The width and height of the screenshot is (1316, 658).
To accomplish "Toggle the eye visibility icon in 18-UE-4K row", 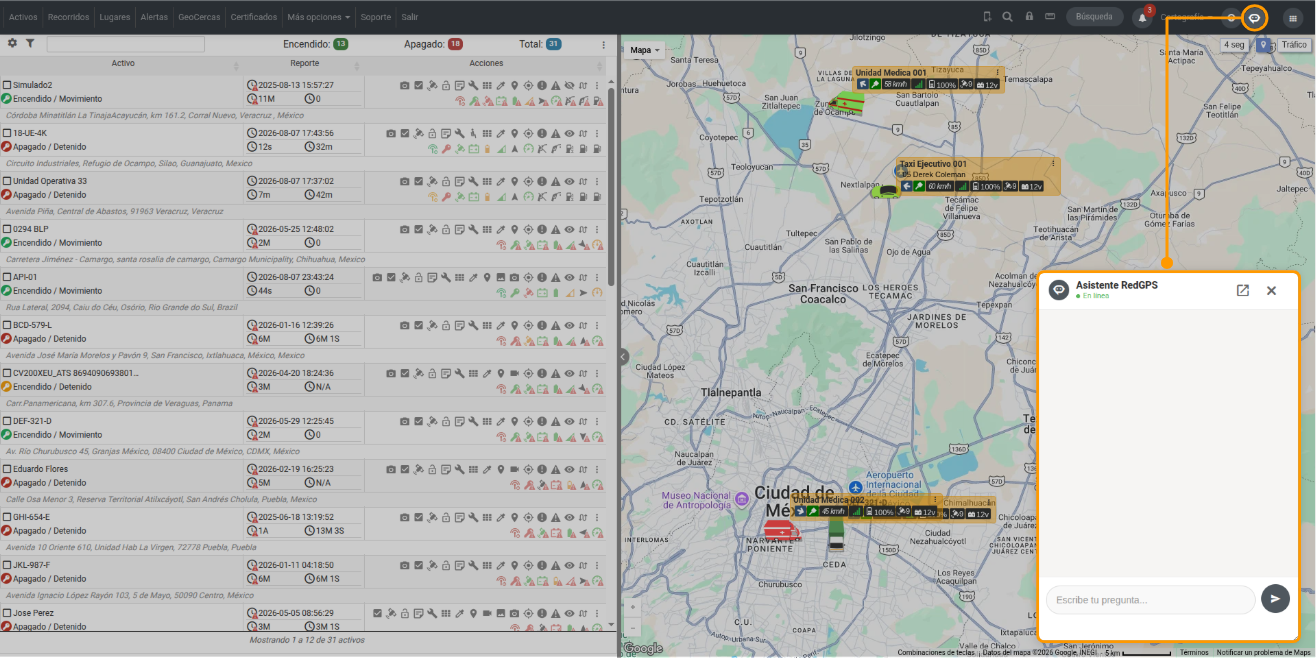I will coord(569,133).
